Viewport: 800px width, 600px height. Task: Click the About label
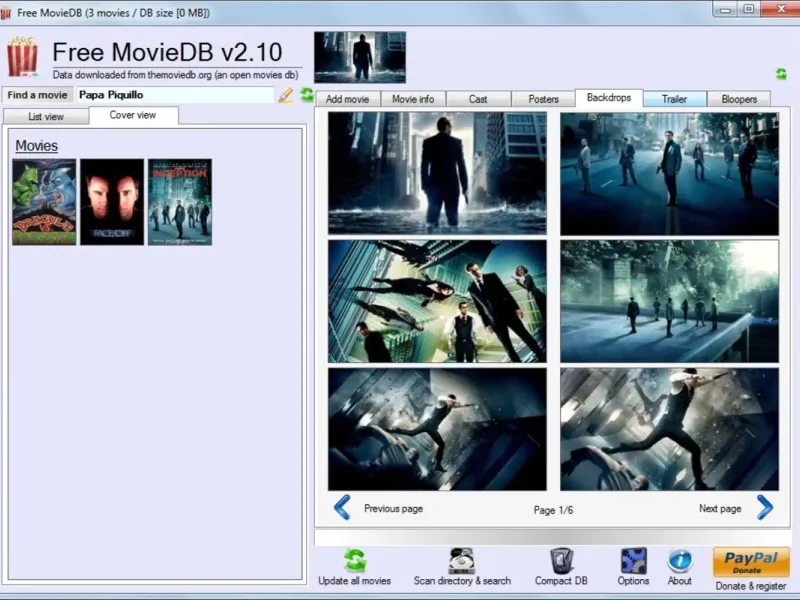point(680,581)
